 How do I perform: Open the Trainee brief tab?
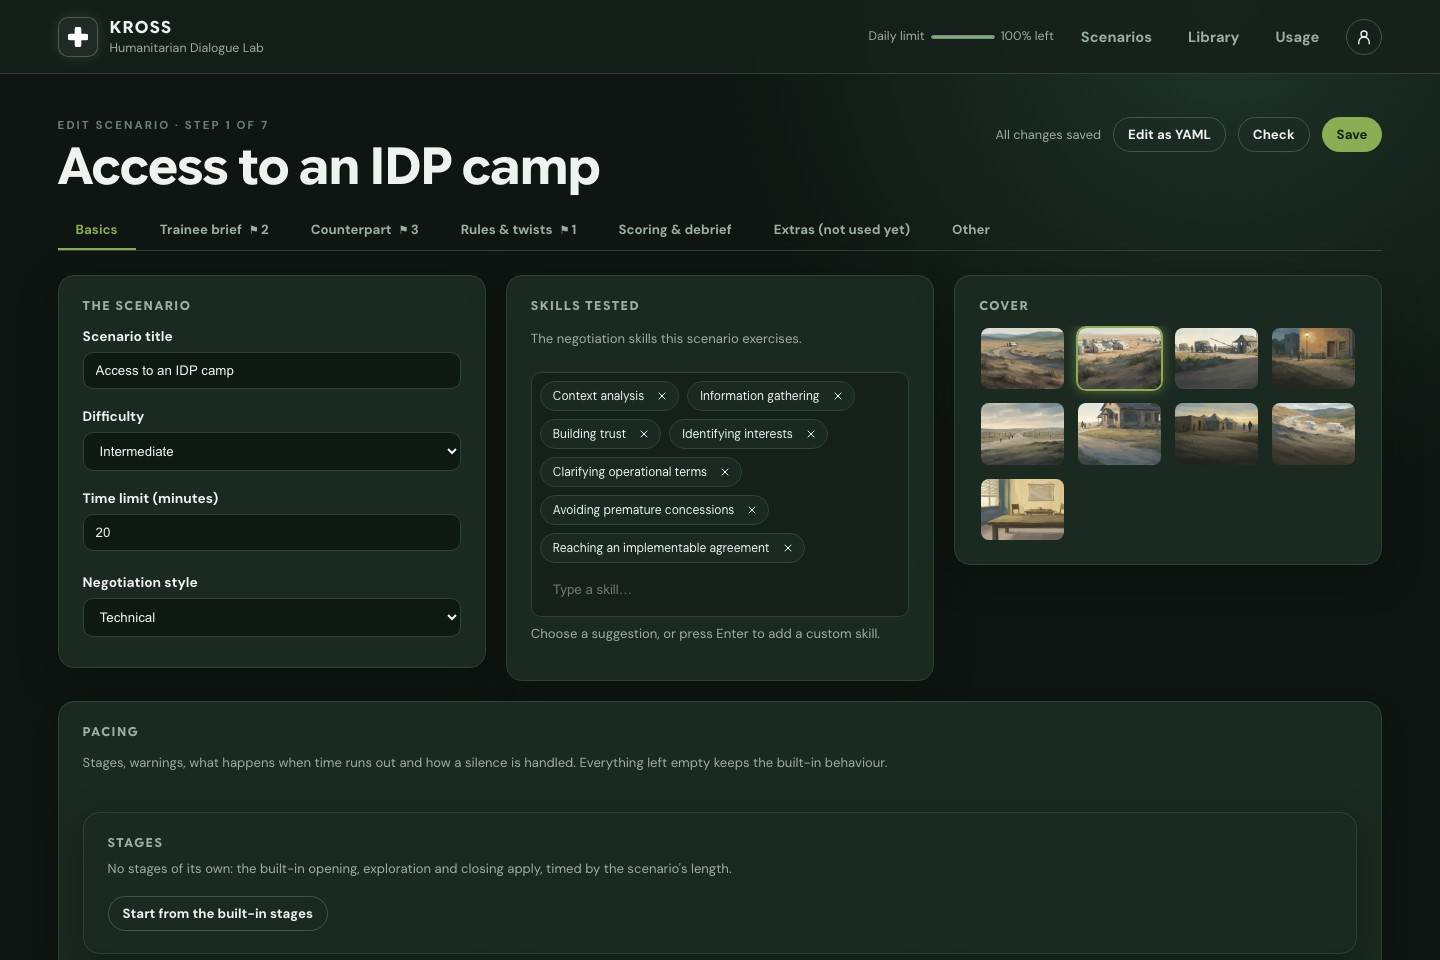point(214,230)
